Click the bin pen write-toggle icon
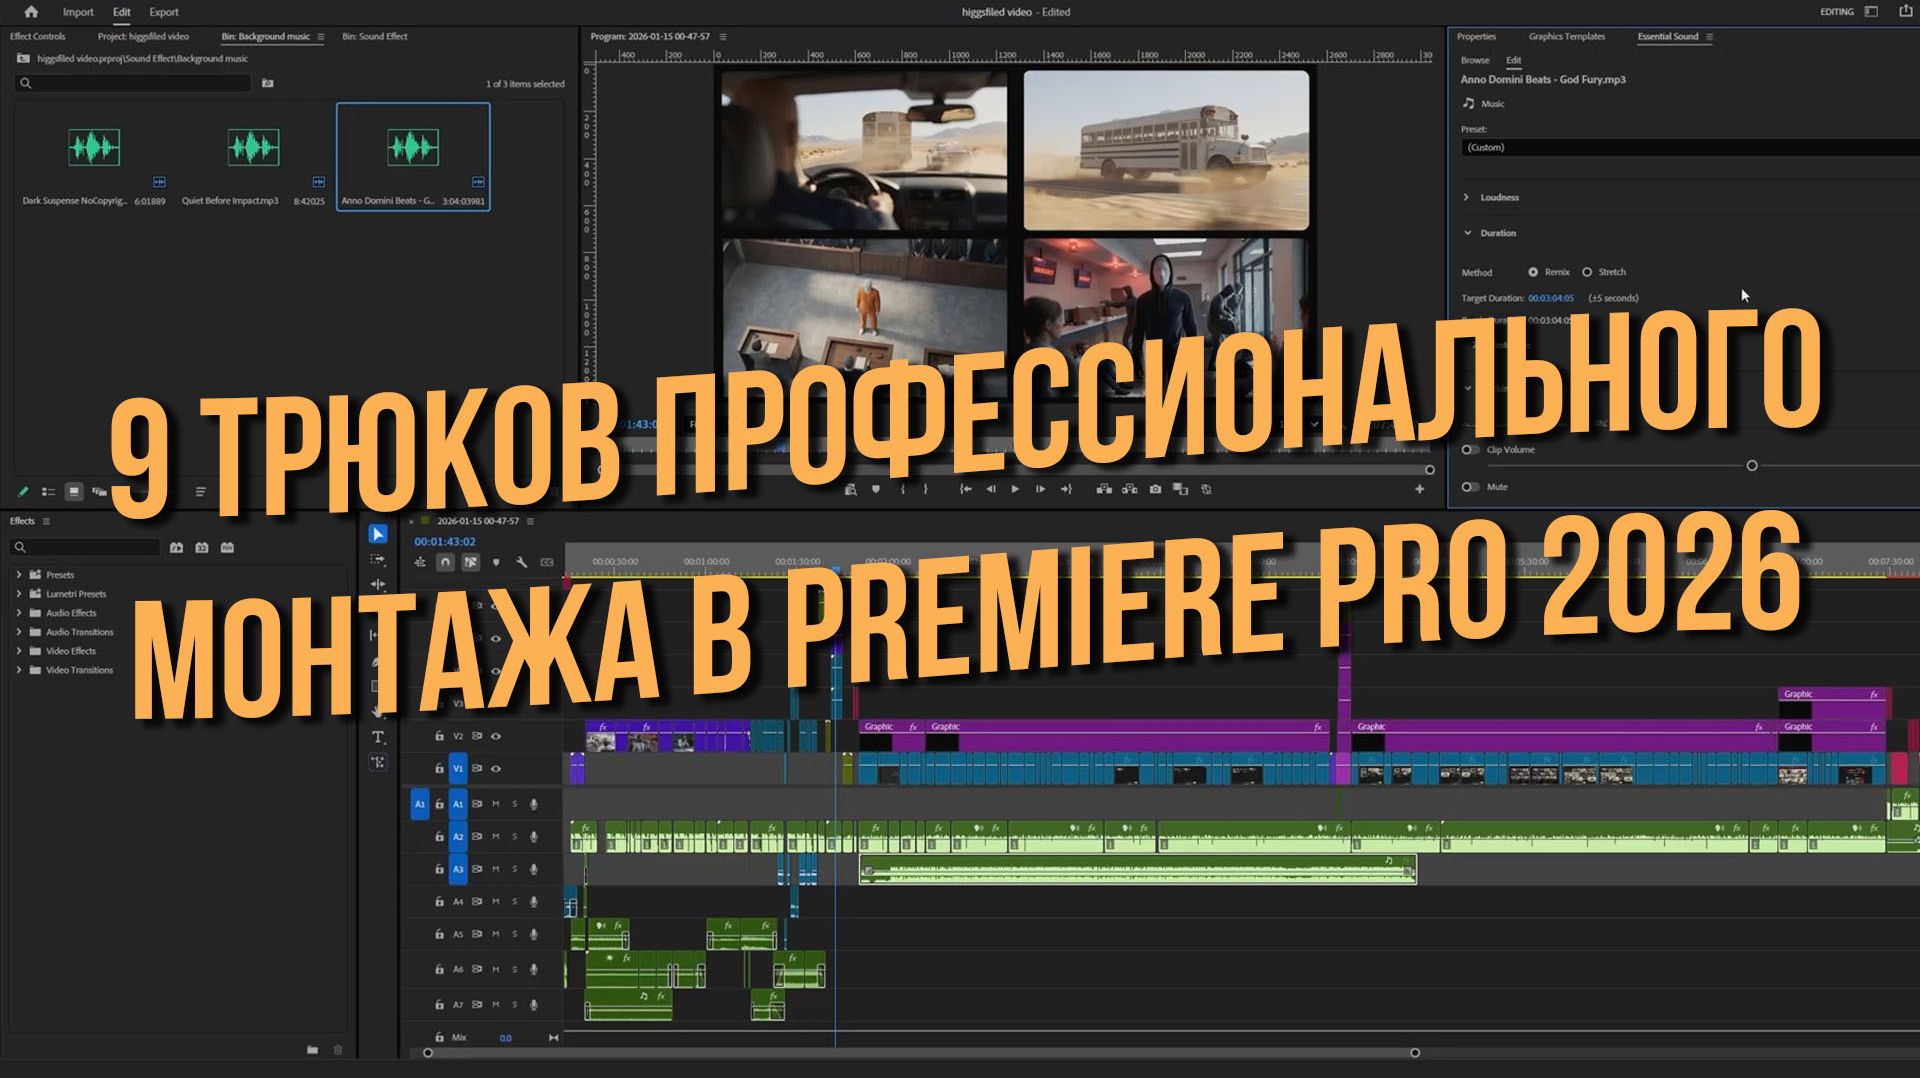 [x=23, y=492]
